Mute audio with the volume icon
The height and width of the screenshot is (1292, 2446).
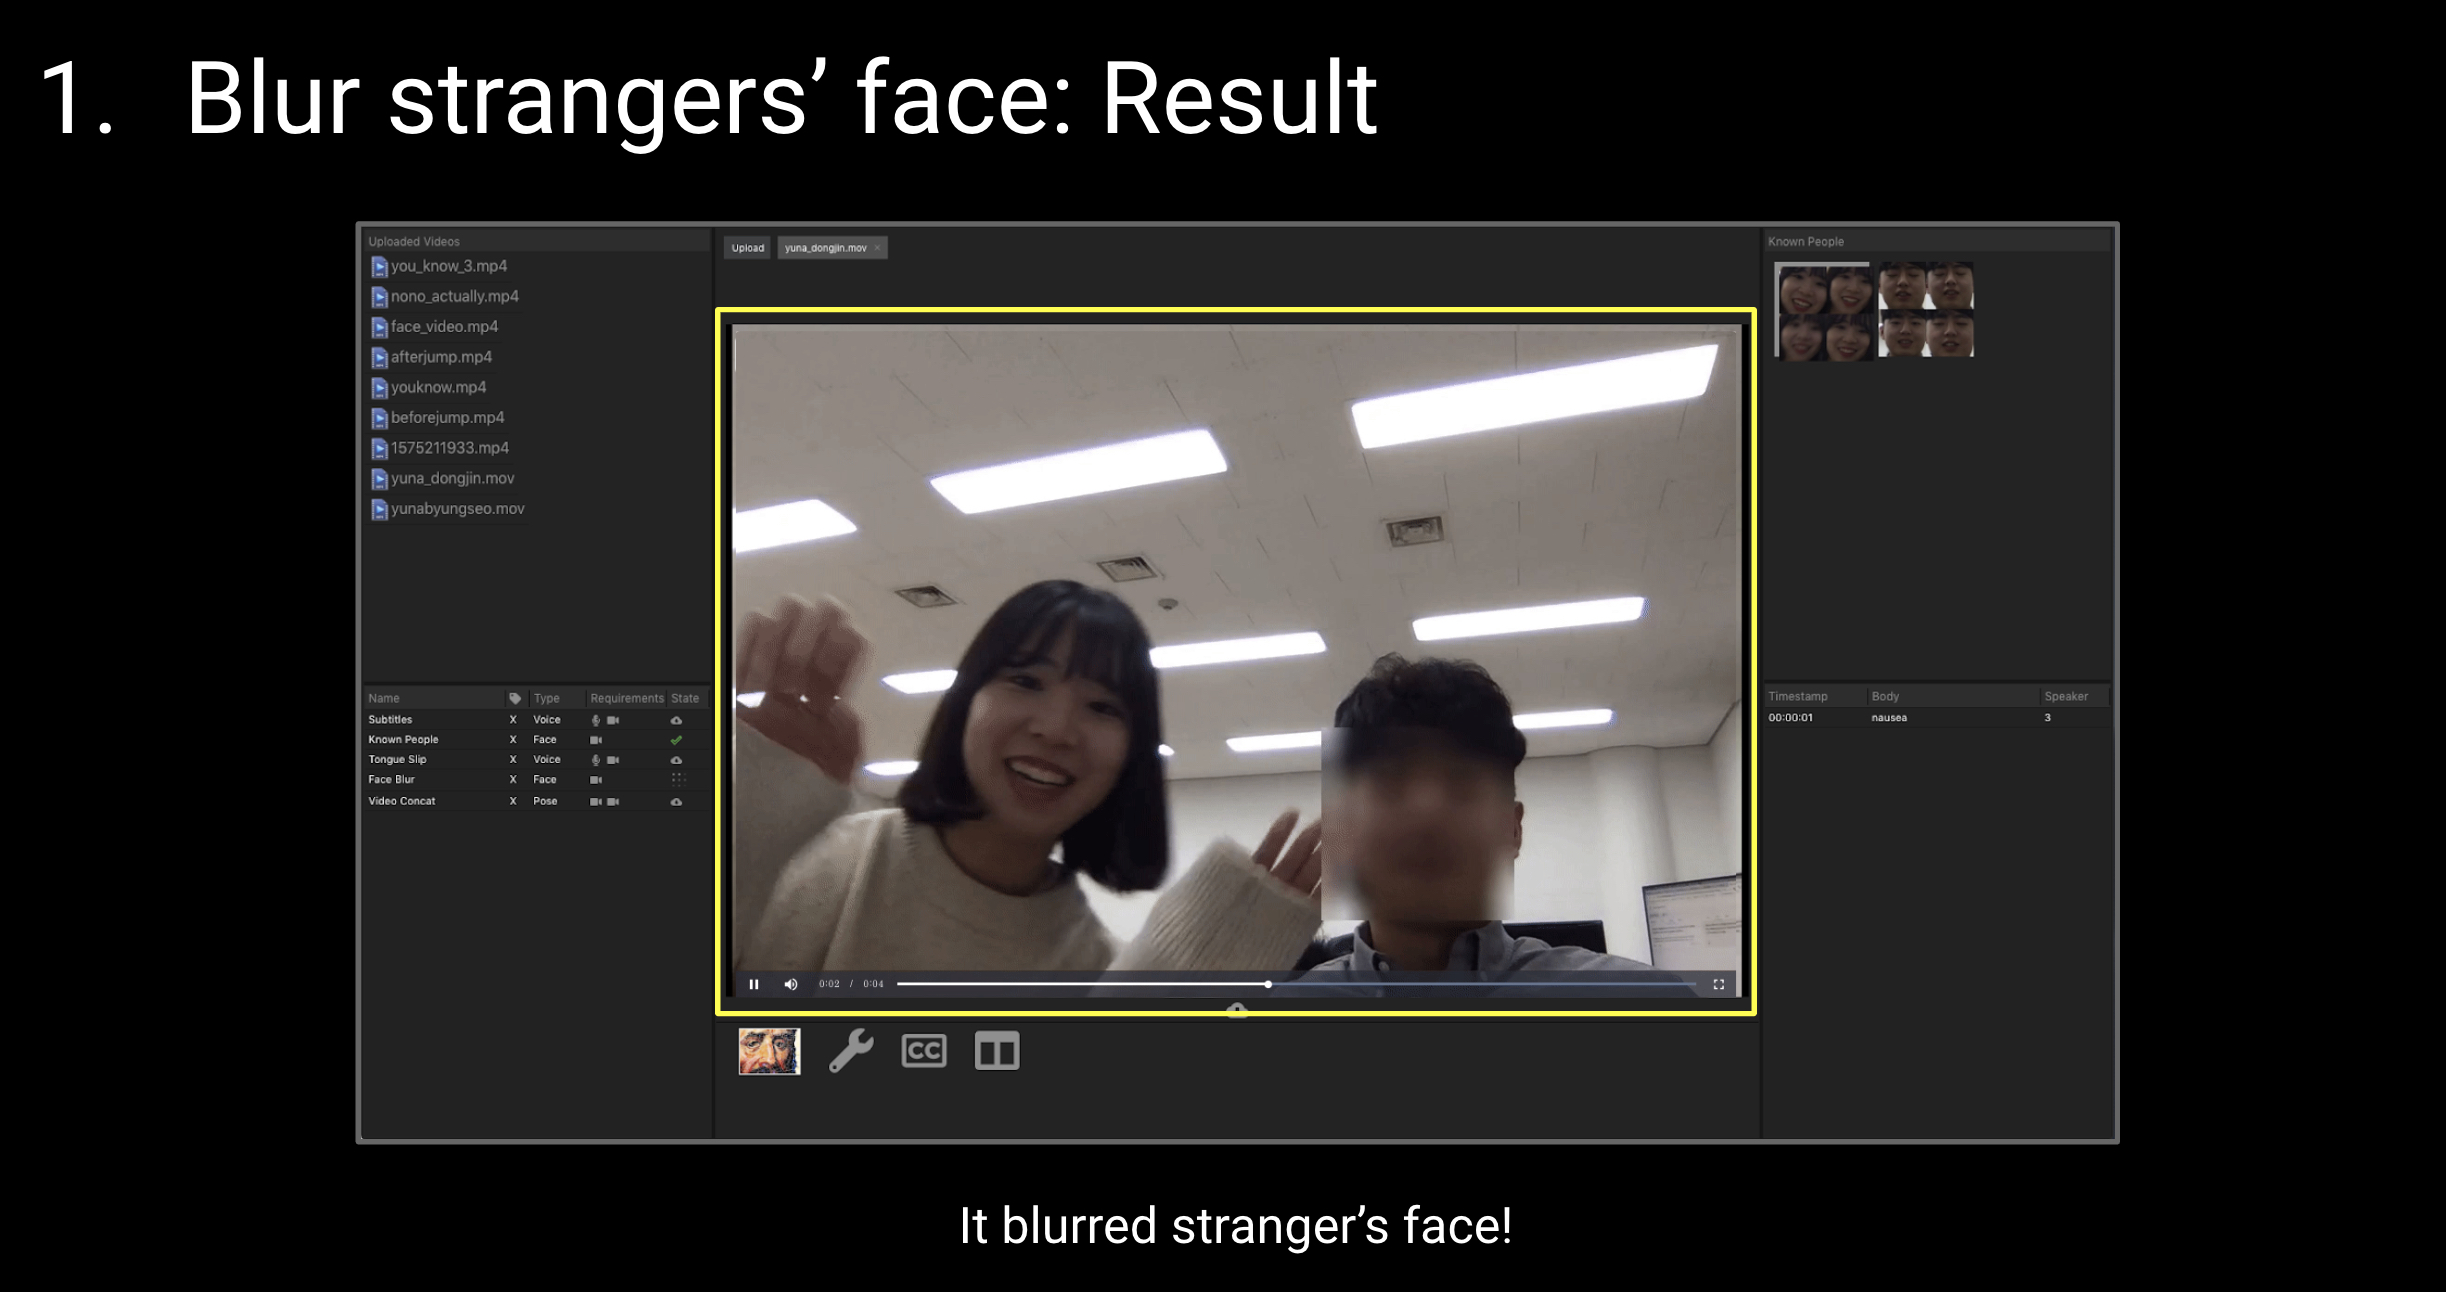pos(791,984)
